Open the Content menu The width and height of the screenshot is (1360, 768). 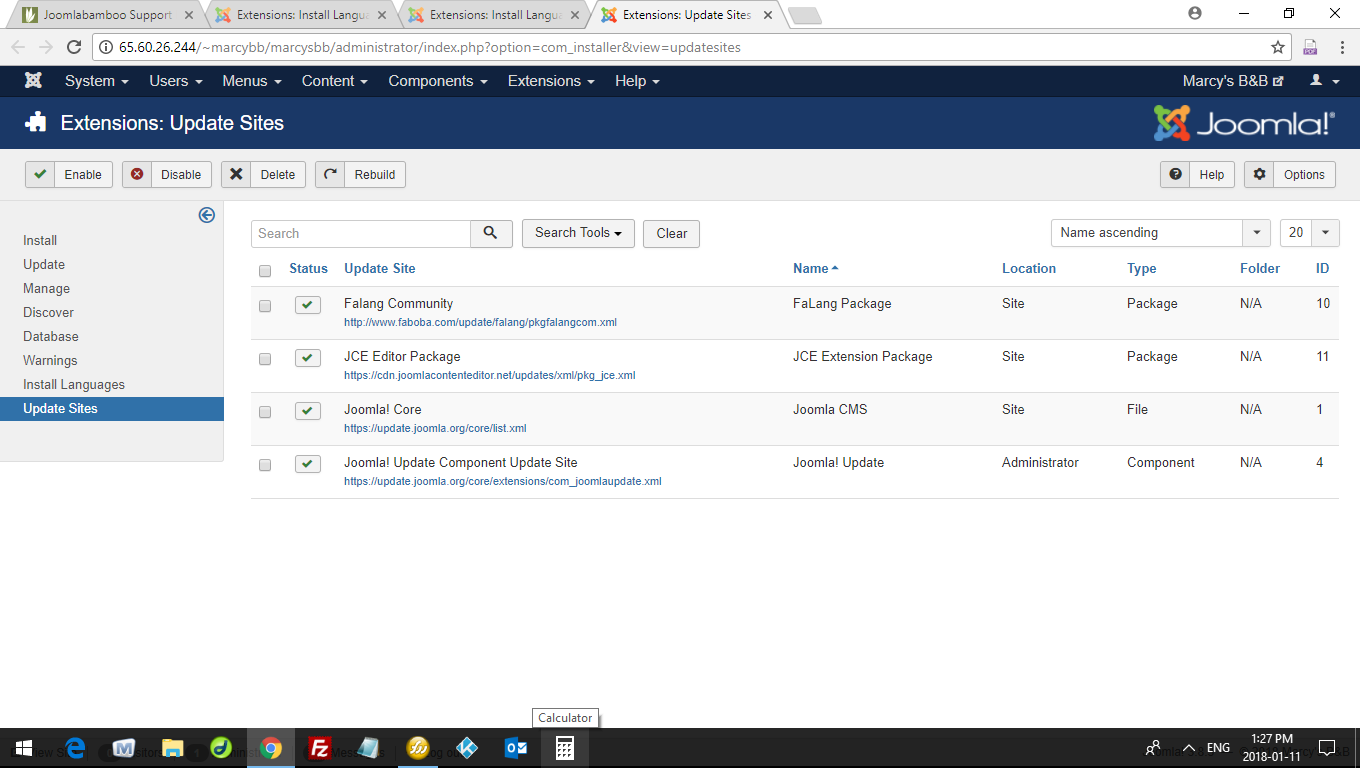tap(335, 81)
